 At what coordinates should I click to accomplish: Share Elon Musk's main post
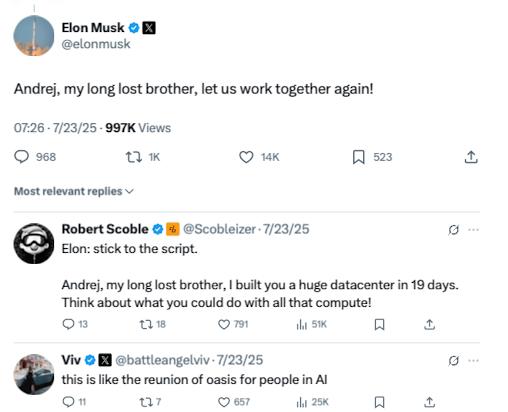pyautogui.click(x=471, y=157)
